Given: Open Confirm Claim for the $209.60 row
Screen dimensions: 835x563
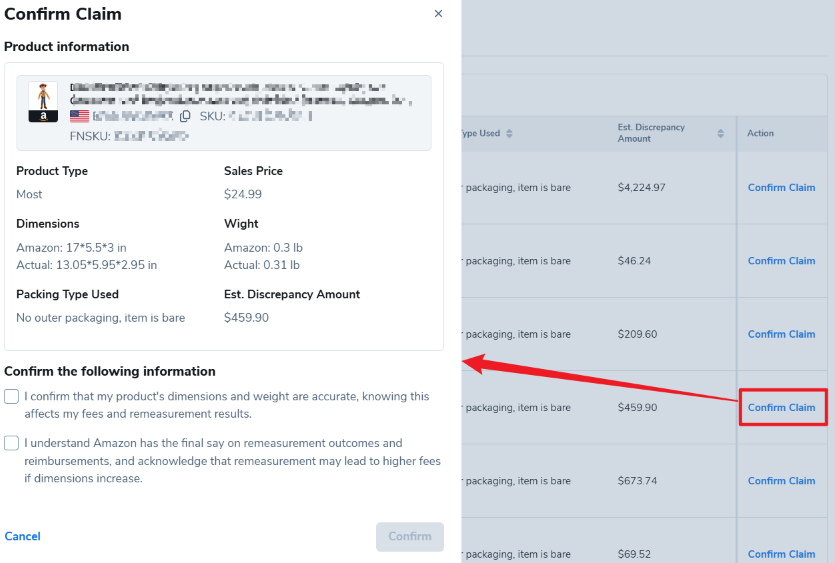Looking at the screenshot, I should (781, 334).
